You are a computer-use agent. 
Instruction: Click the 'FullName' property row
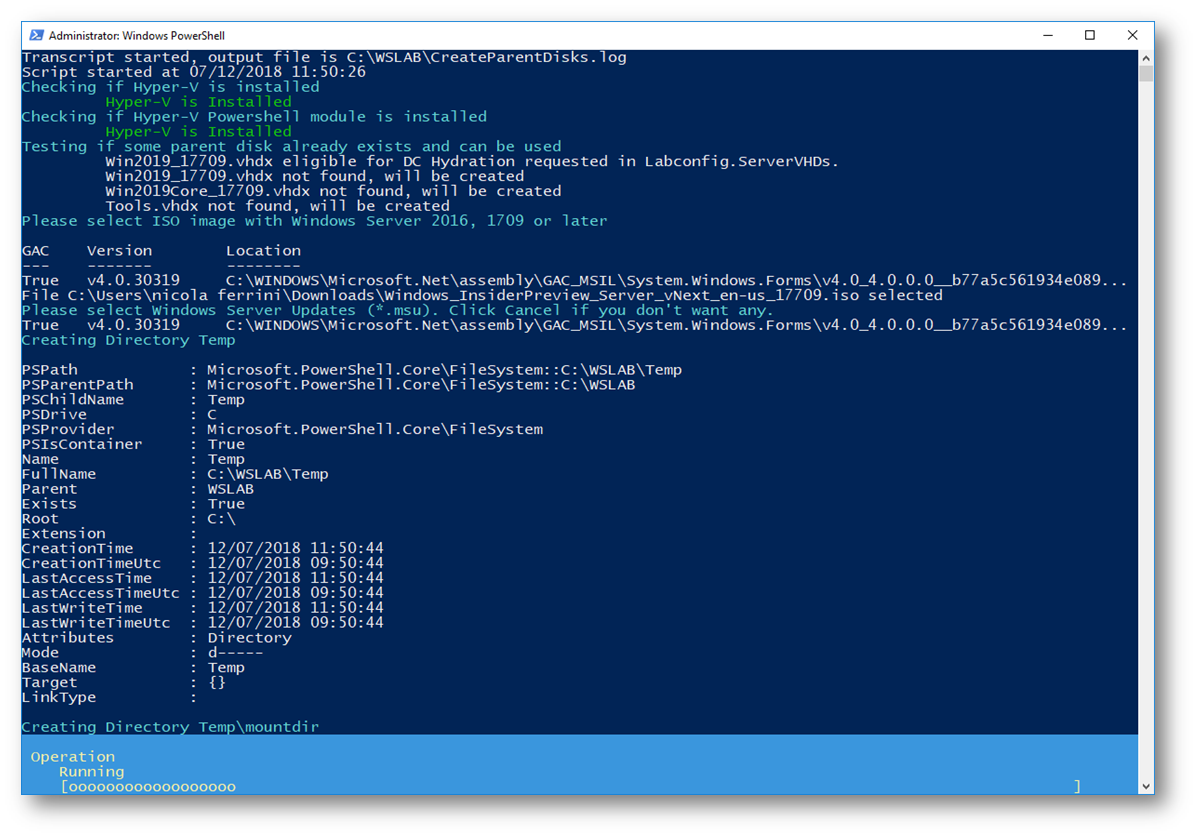[175, 474]
